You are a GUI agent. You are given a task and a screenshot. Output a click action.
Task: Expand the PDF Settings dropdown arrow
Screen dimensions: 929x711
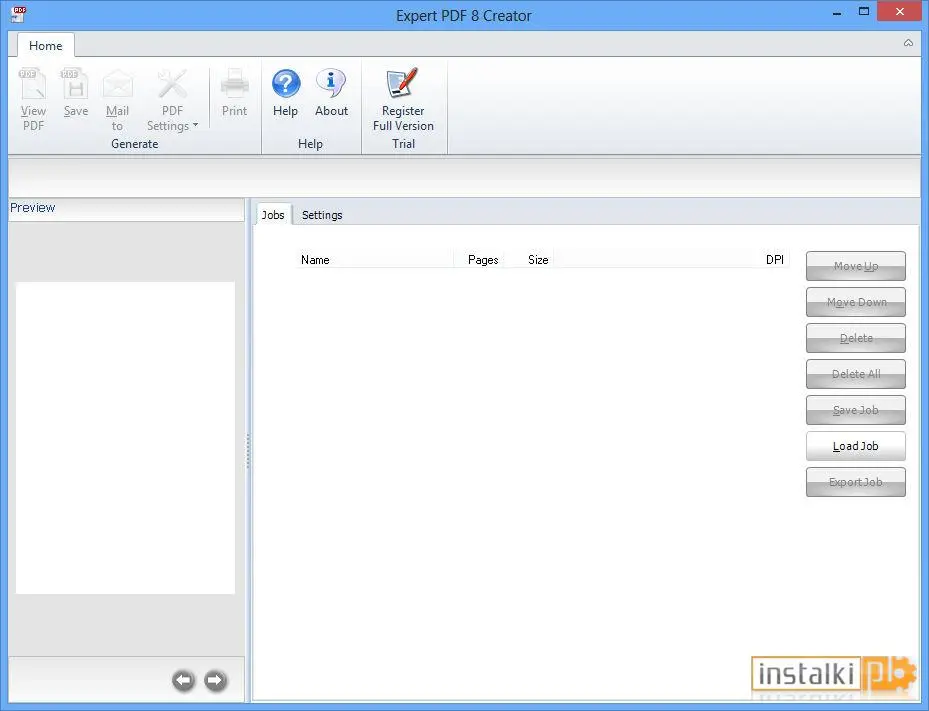[196, 125]
